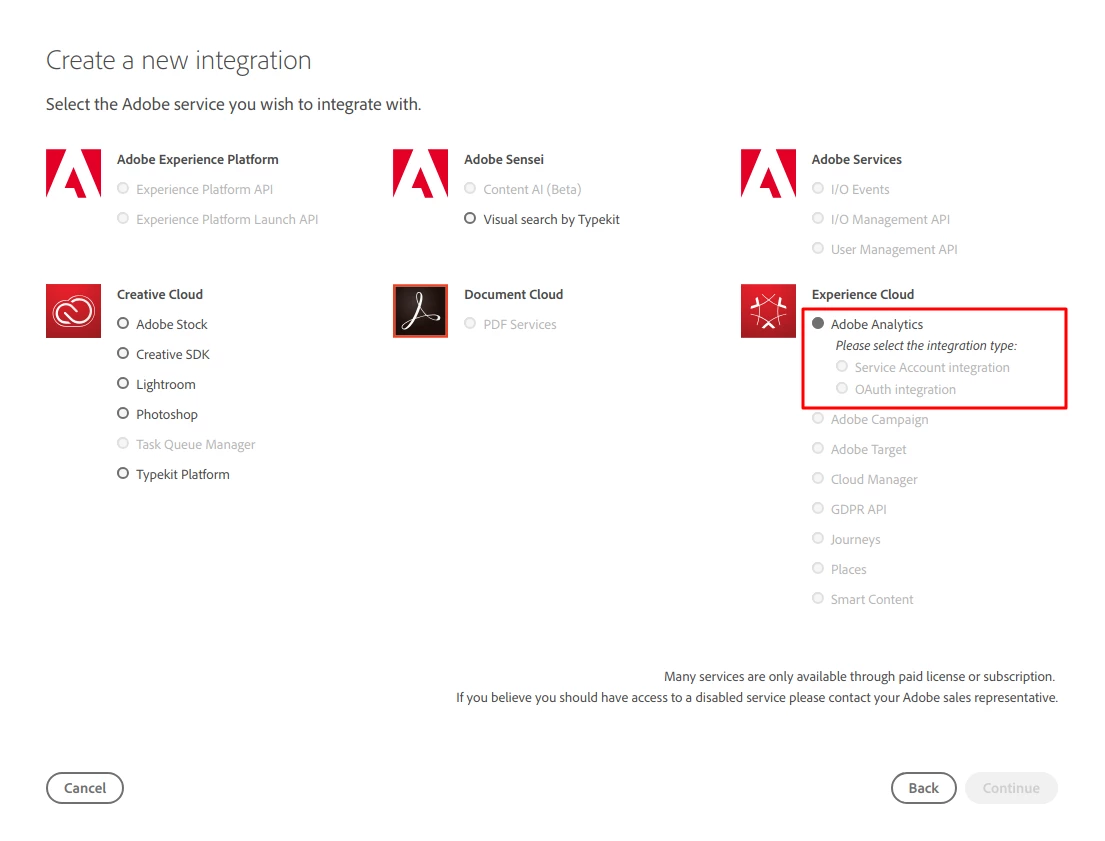Select the Adobe Campaign option
This screenshot has height=841, width=1105.
click(817, 418)
